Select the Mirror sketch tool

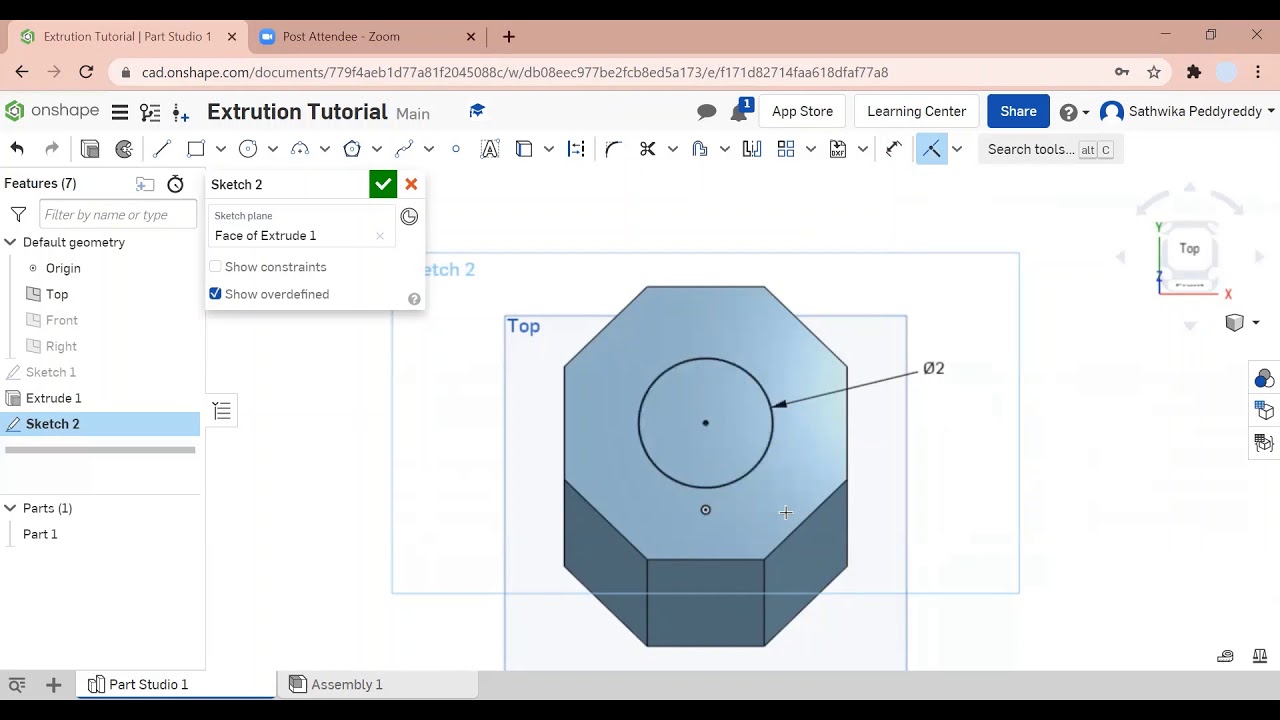tap(752, 149)
